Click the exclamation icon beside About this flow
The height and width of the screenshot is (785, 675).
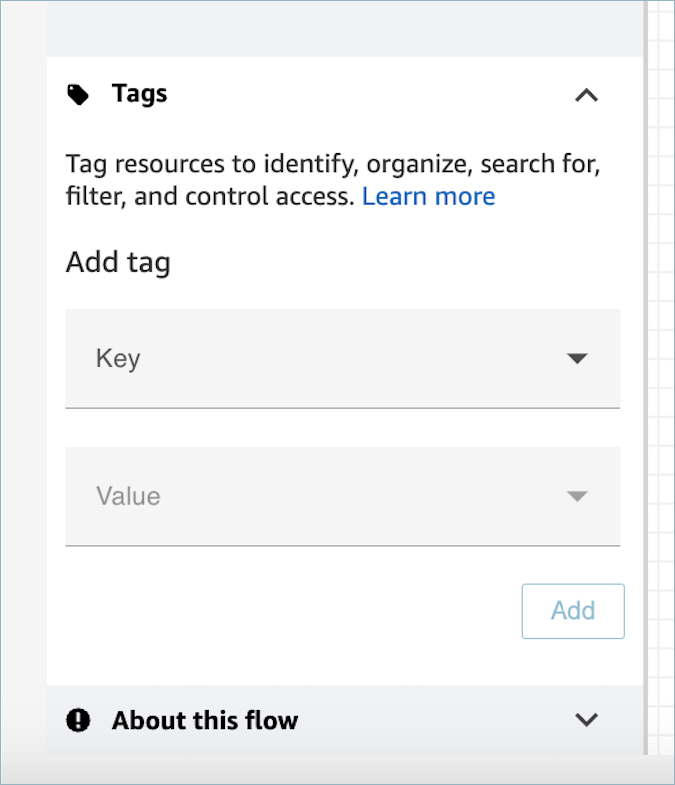click(78, 720)
